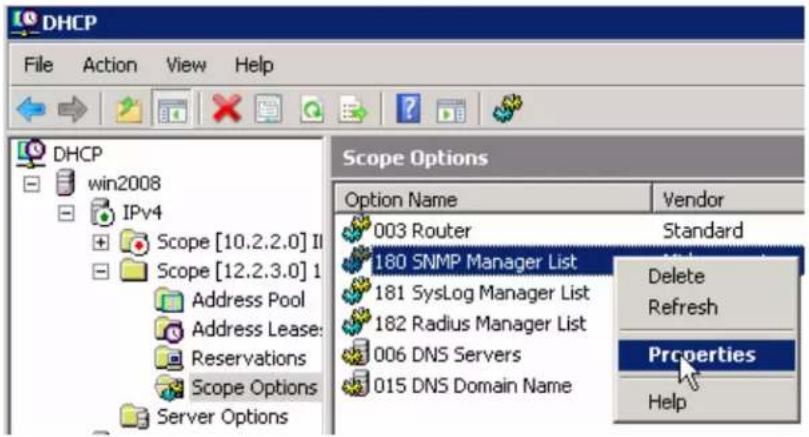
Task: Click the 003 Router option icon
Action: (357, 230)
